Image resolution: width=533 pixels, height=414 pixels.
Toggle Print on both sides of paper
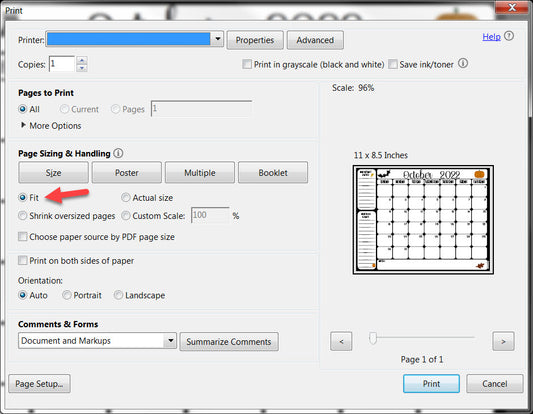pos(22,260)
